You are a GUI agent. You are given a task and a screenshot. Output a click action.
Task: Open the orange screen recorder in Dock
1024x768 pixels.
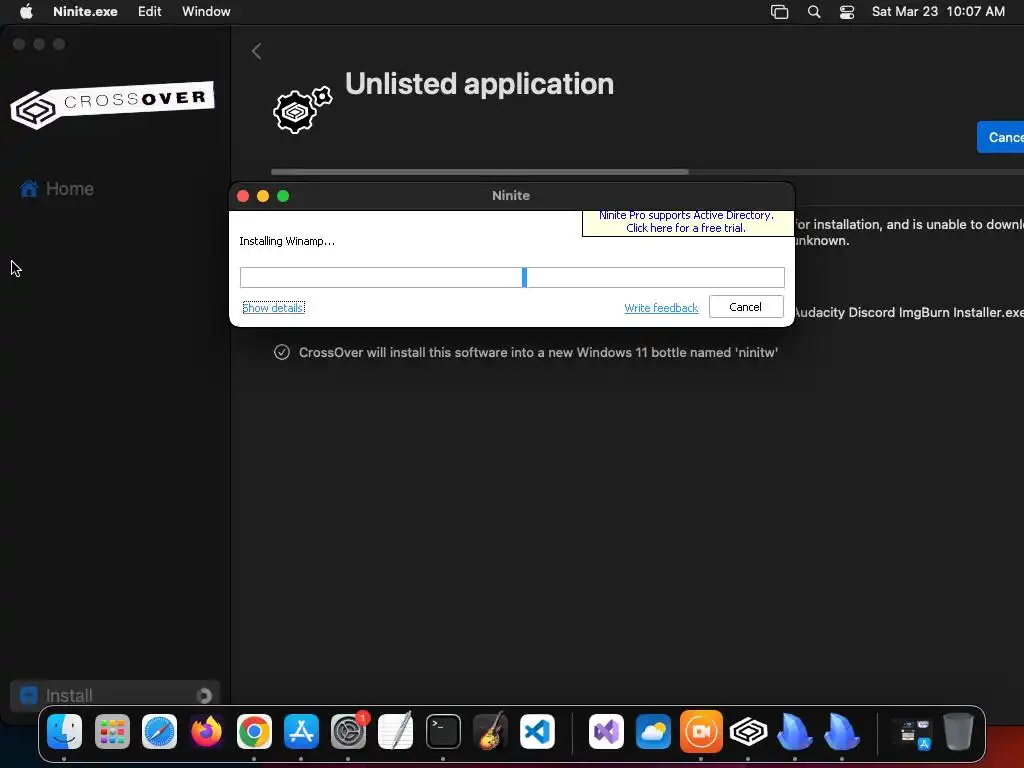click(x=701, y=731)
